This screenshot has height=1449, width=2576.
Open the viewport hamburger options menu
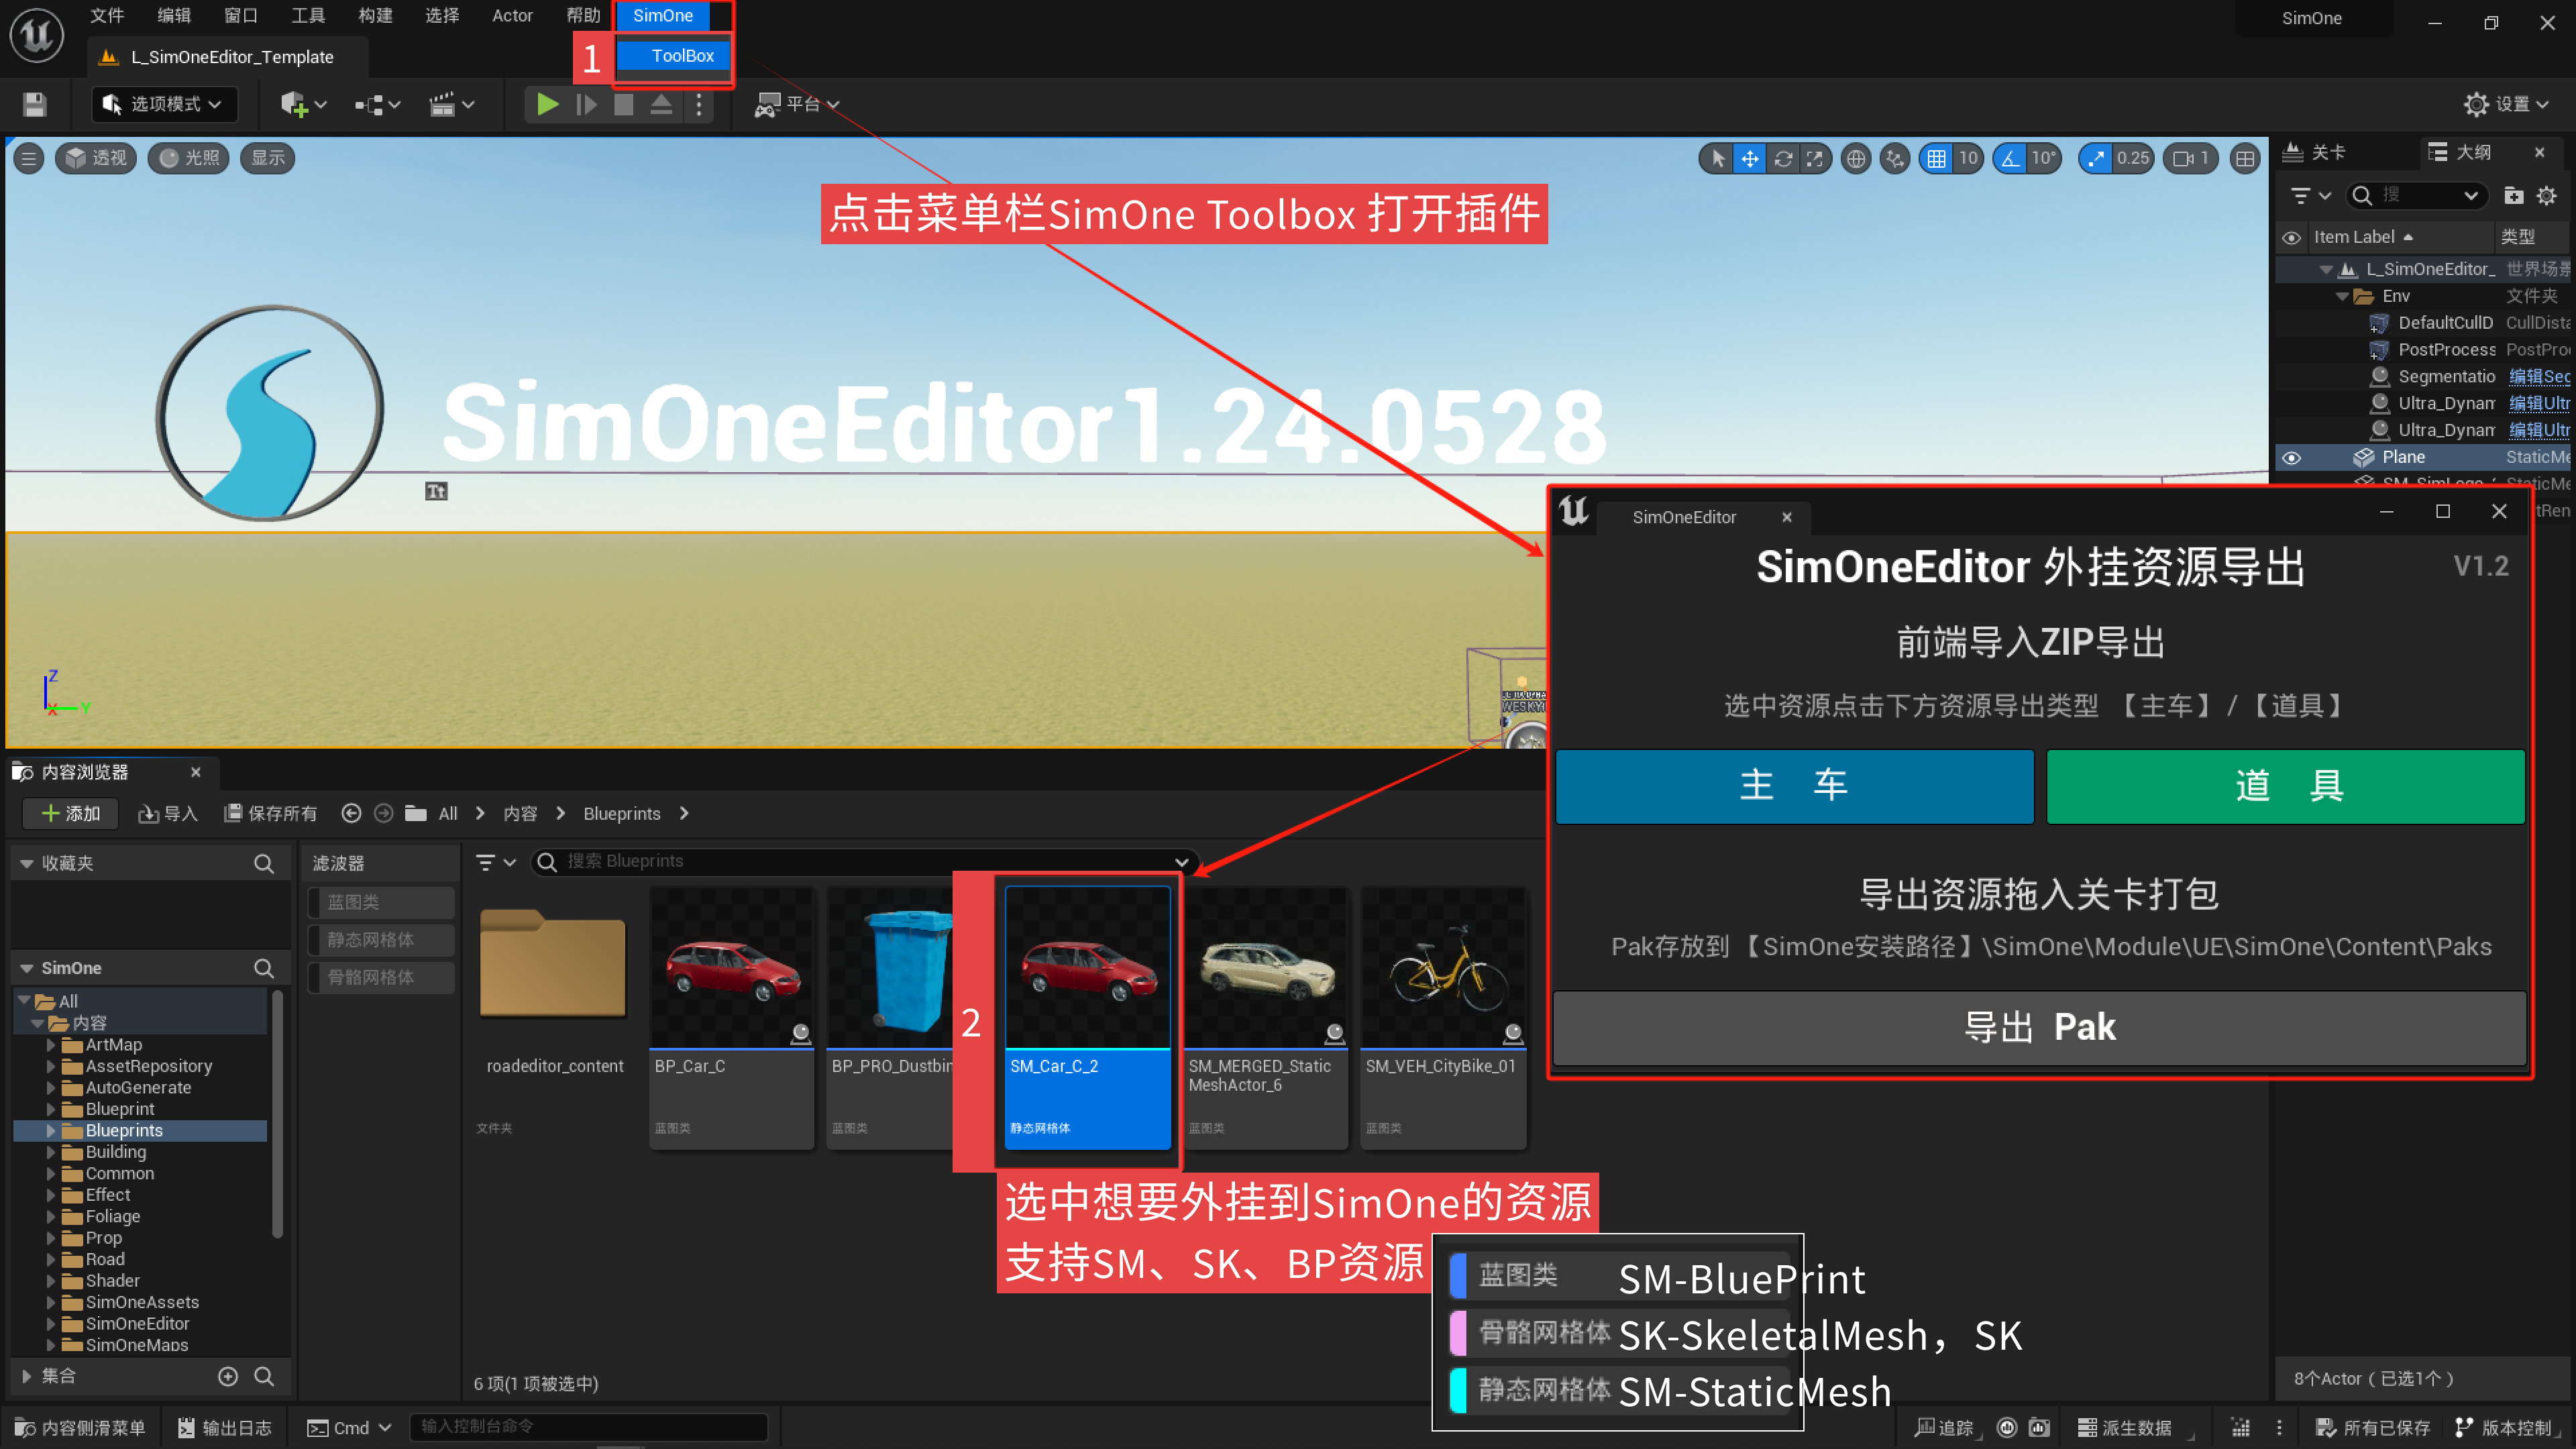(x=29, y=158)
